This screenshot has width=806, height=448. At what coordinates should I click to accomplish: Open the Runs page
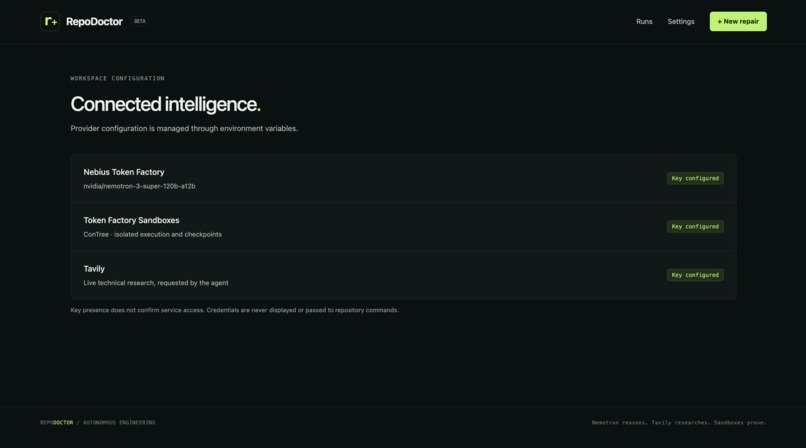point(644,22)
